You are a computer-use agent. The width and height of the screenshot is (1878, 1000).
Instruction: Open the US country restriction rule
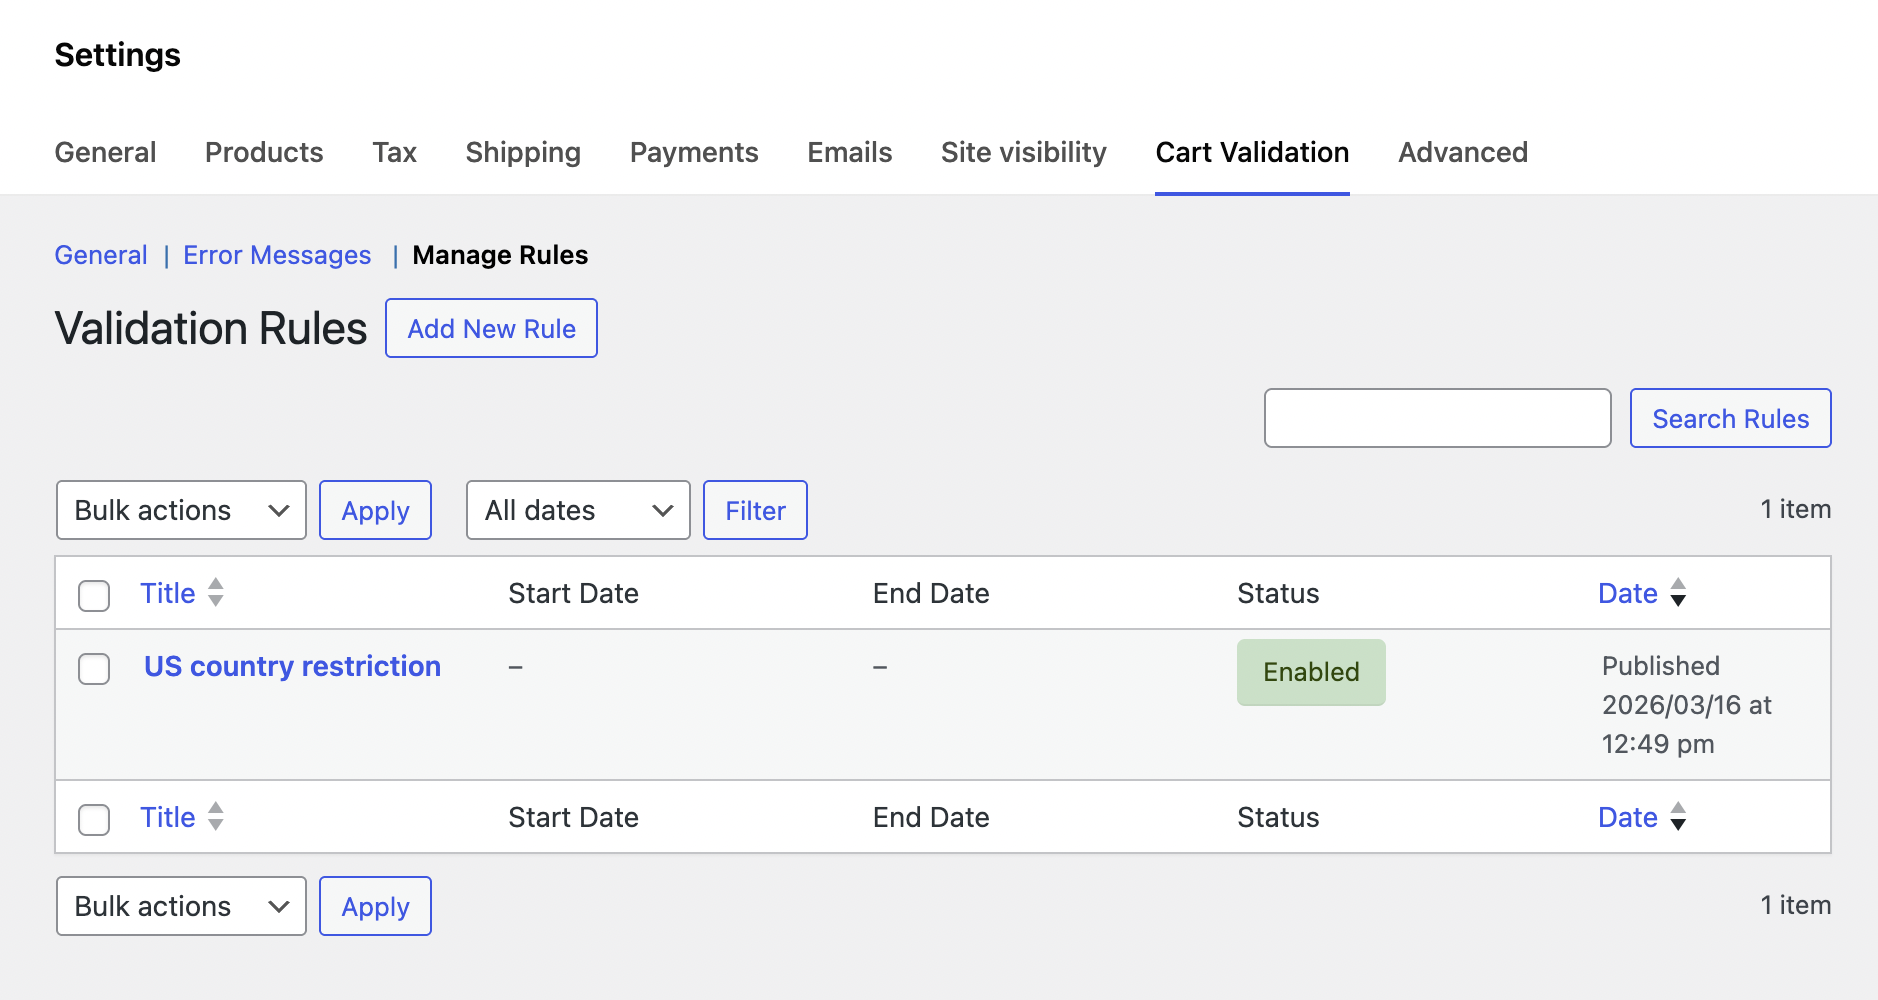pos(292,666)
